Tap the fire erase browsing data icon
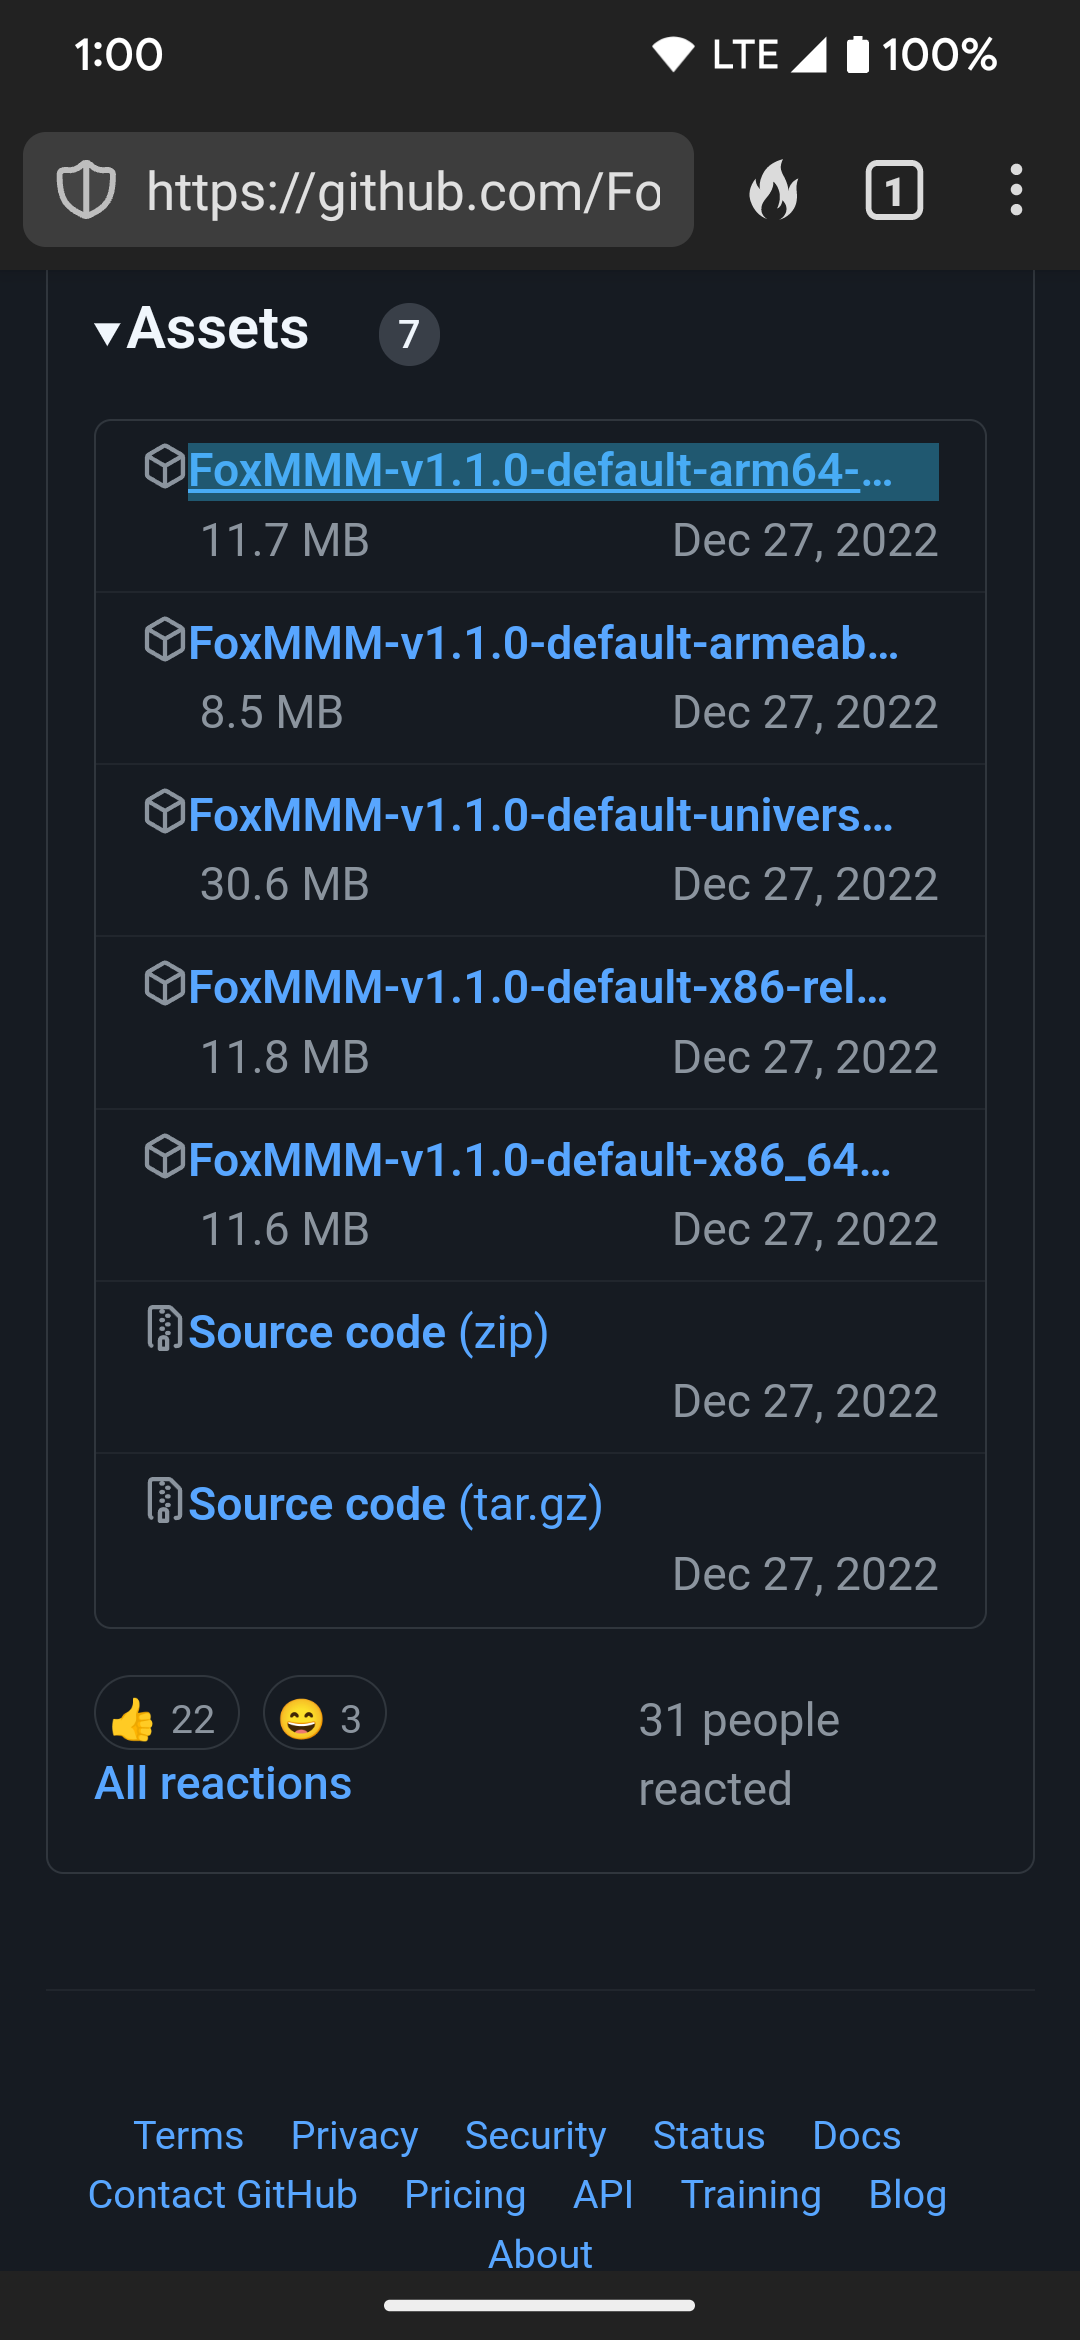Image resolution: width=1080 pixels, height=2340 pixels. point(774,190)
